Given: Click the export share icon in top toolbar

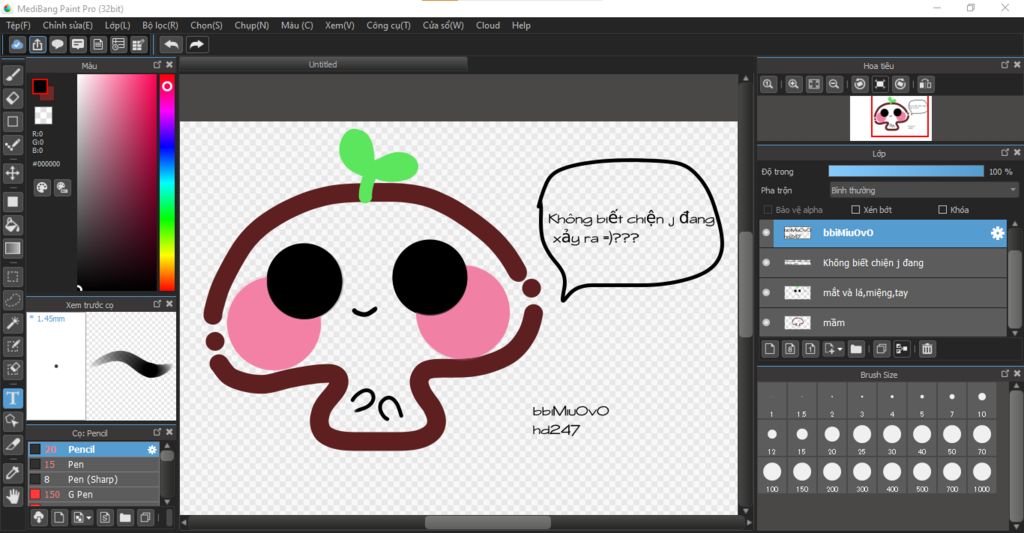Looking at the screenshot, I should (37, 44).
